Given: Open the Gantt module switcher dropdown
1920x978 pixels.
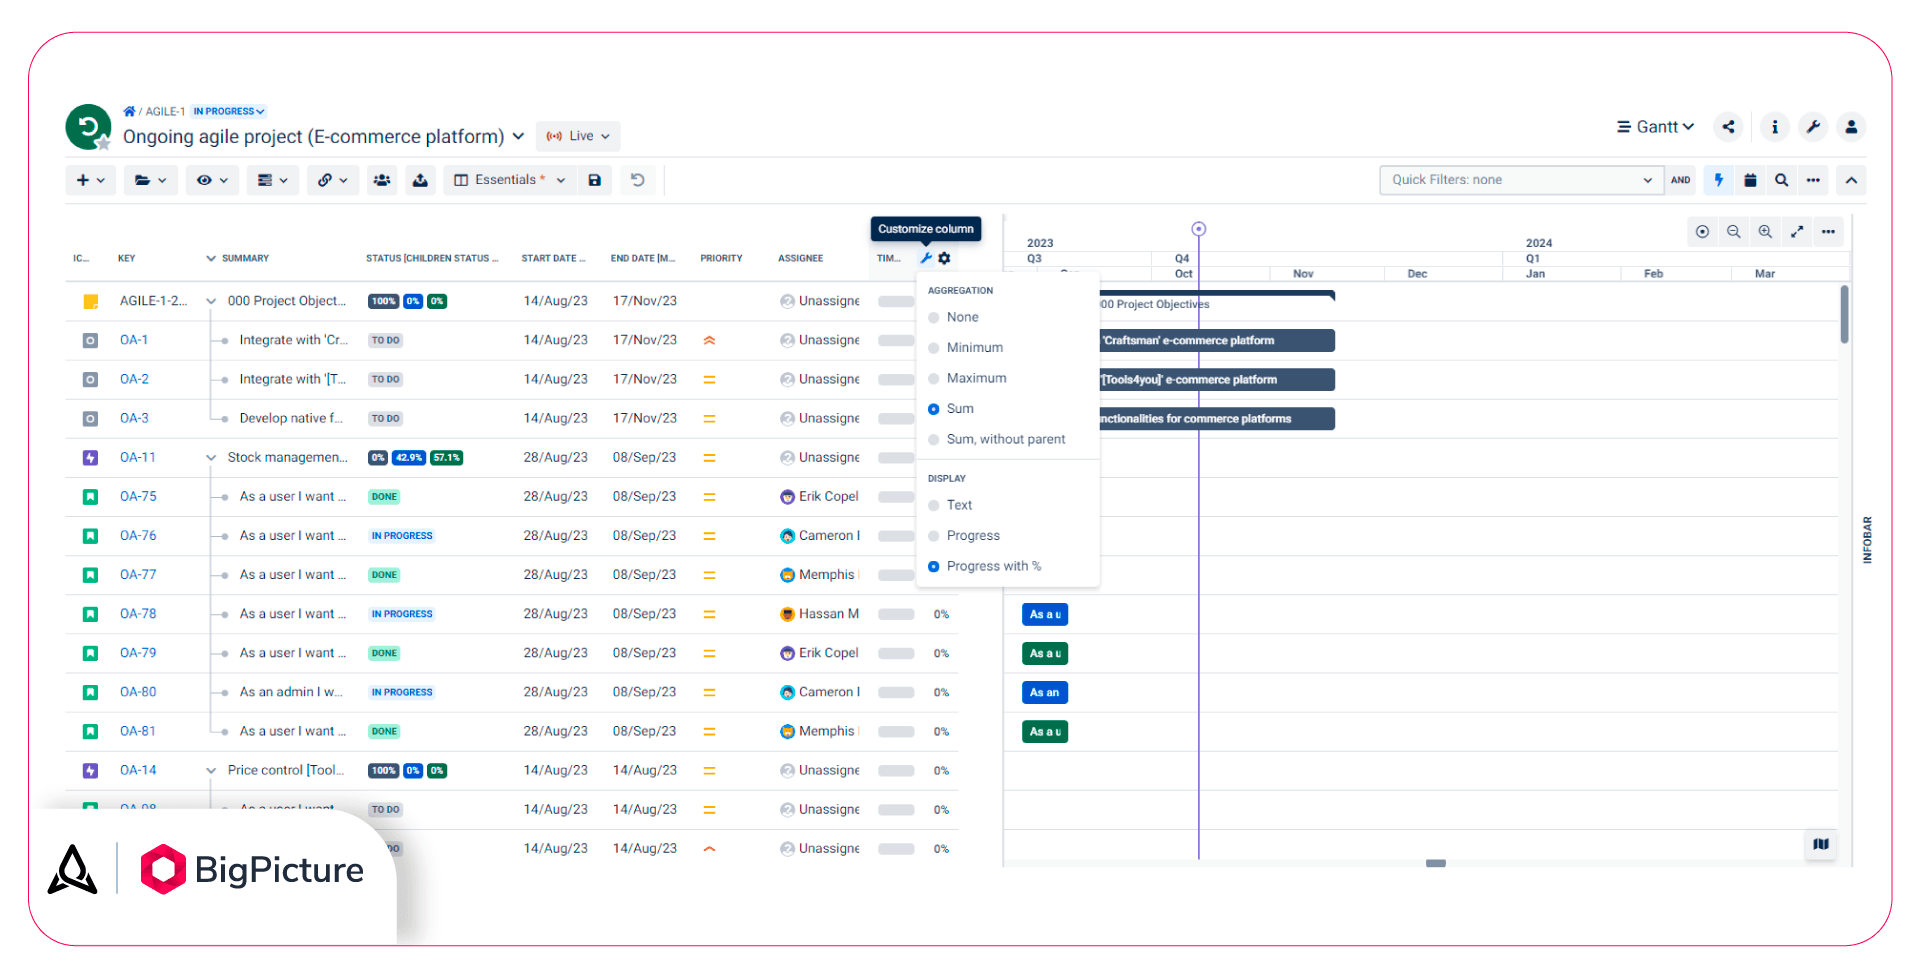Looking at the screenshot, I should tap(1655, 127).
